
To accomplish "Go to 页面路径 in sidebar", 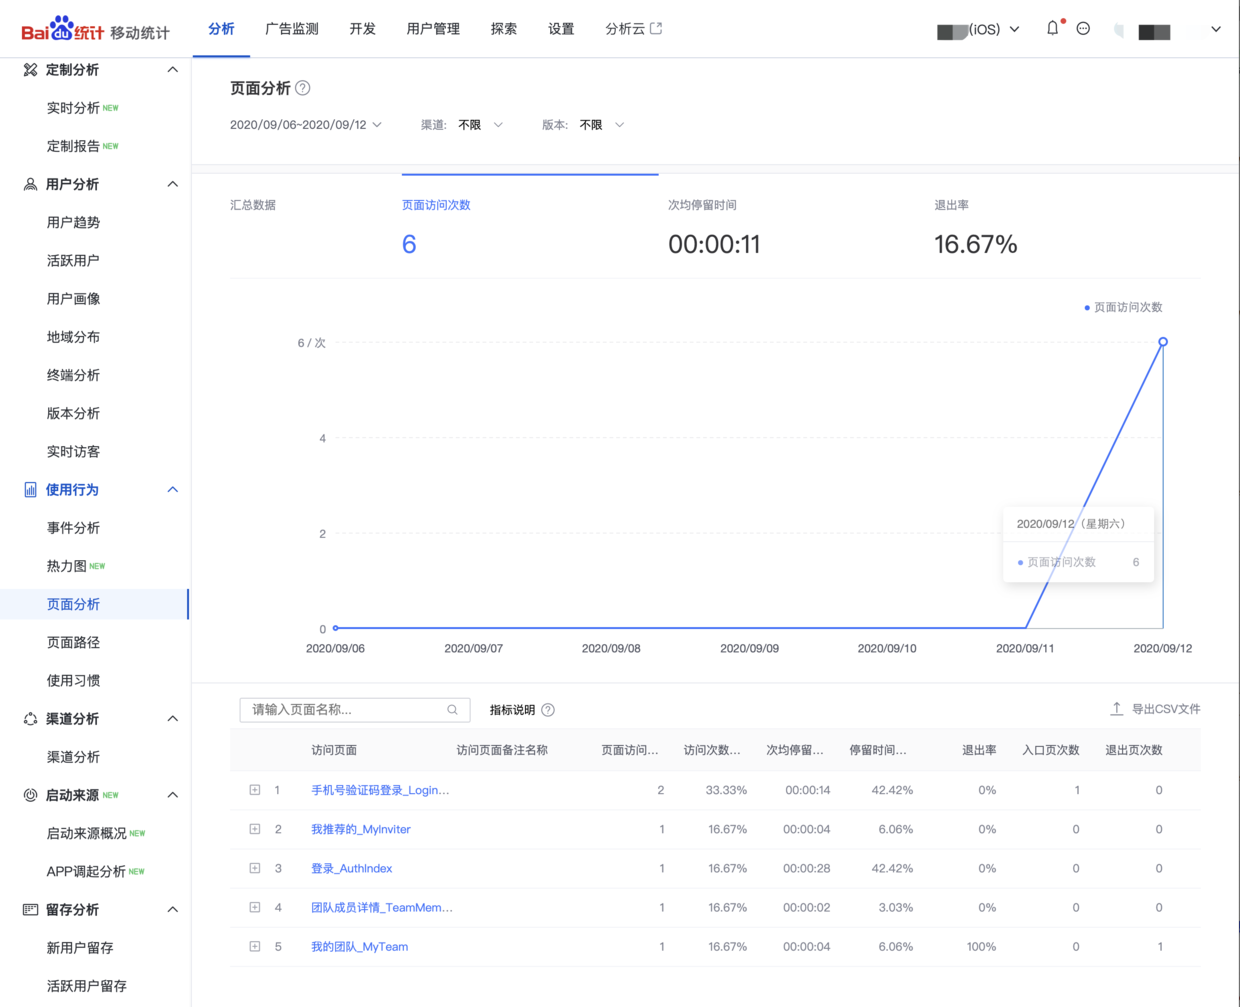I will [73, 643].
